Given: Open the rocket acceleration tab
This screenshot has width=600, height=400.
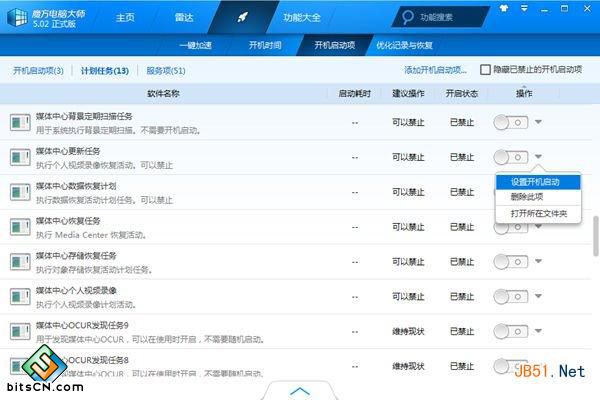Looking at the screenshot, I should coord(243,17).
